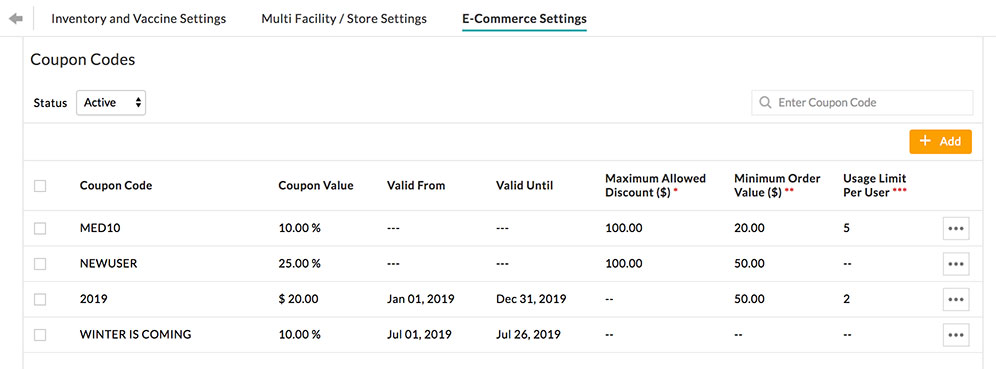Image resolution: width=996 pixels, height=369 pixels.
Task: Tick the select-all checkbox in table header
Action: (40, 185)
